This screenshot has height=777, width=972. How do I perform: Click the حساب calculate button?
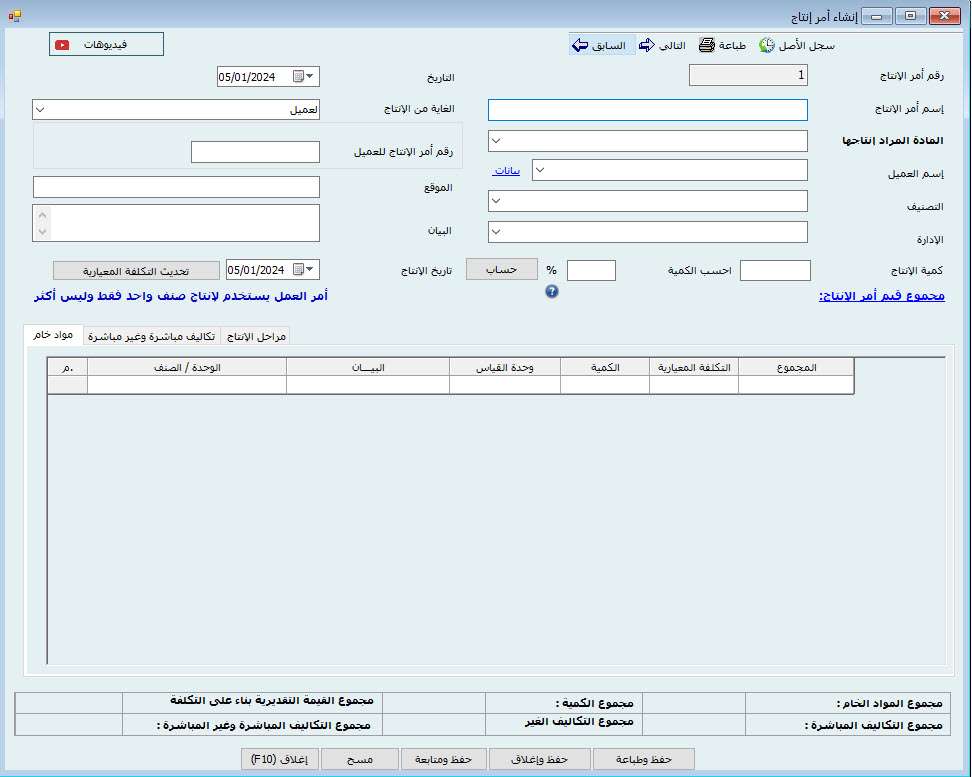(501, 270)
